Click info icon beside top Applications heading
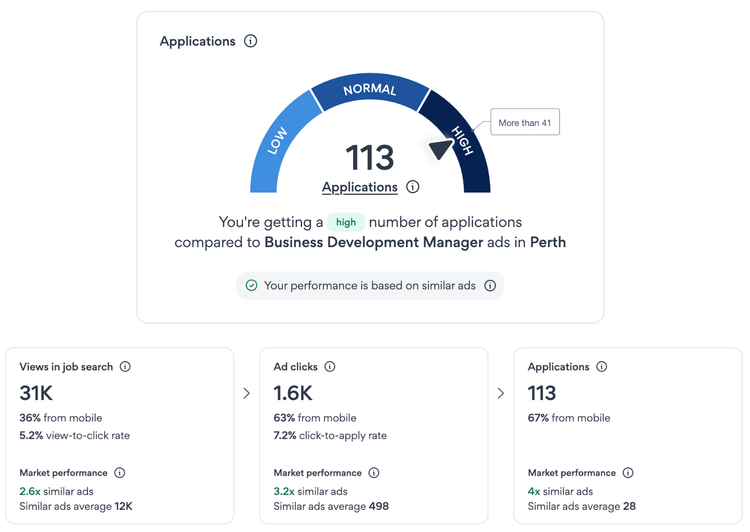Image resolution: width=750 pixels, height=532 pixels. tap(251, 41)
